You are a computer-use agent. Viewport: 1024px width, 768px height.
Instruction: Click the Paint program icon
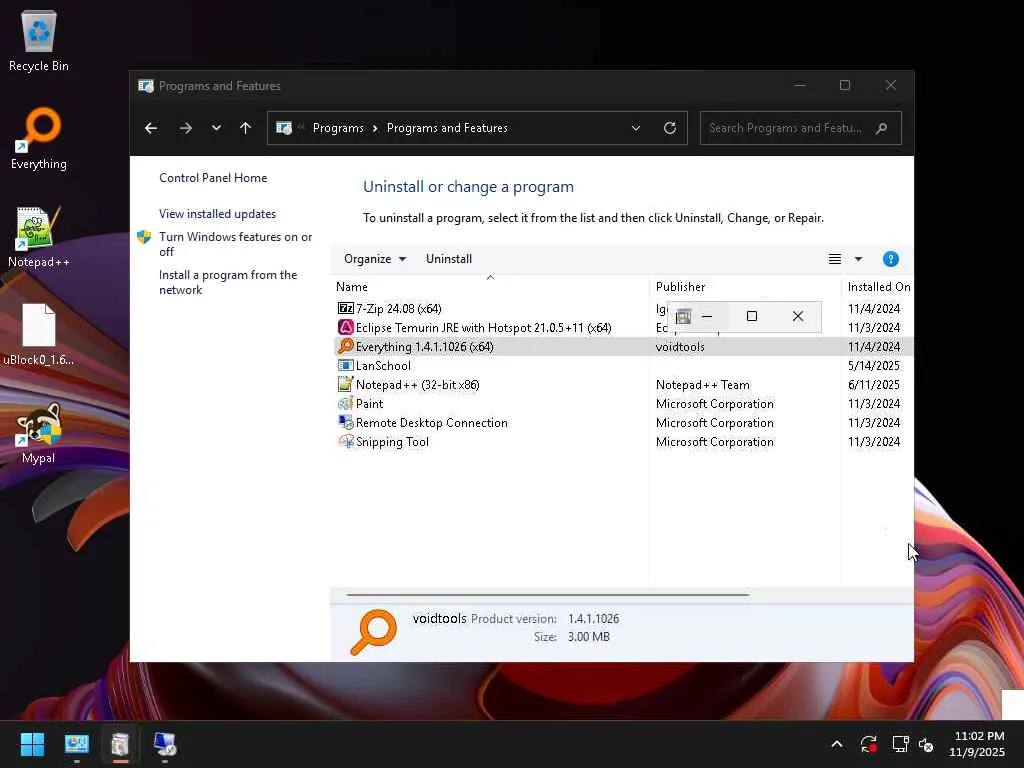coord(345,404)
